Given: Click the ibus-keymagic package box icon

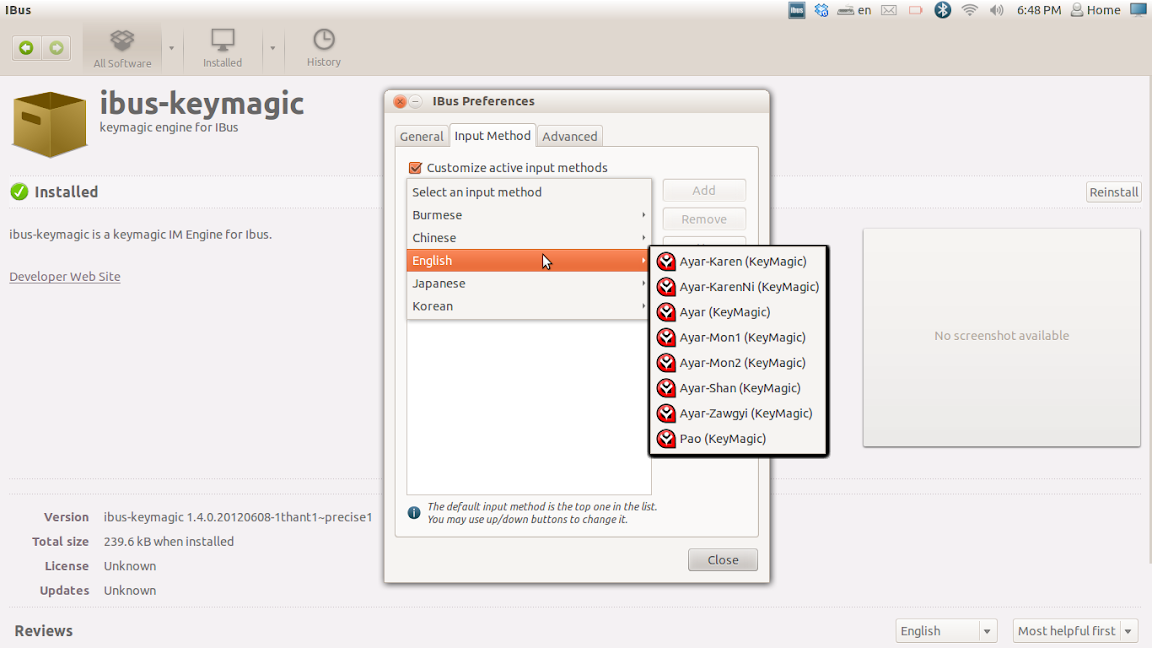Looking at the screenshot, I should pyautogui.click(x=50, y=124).
